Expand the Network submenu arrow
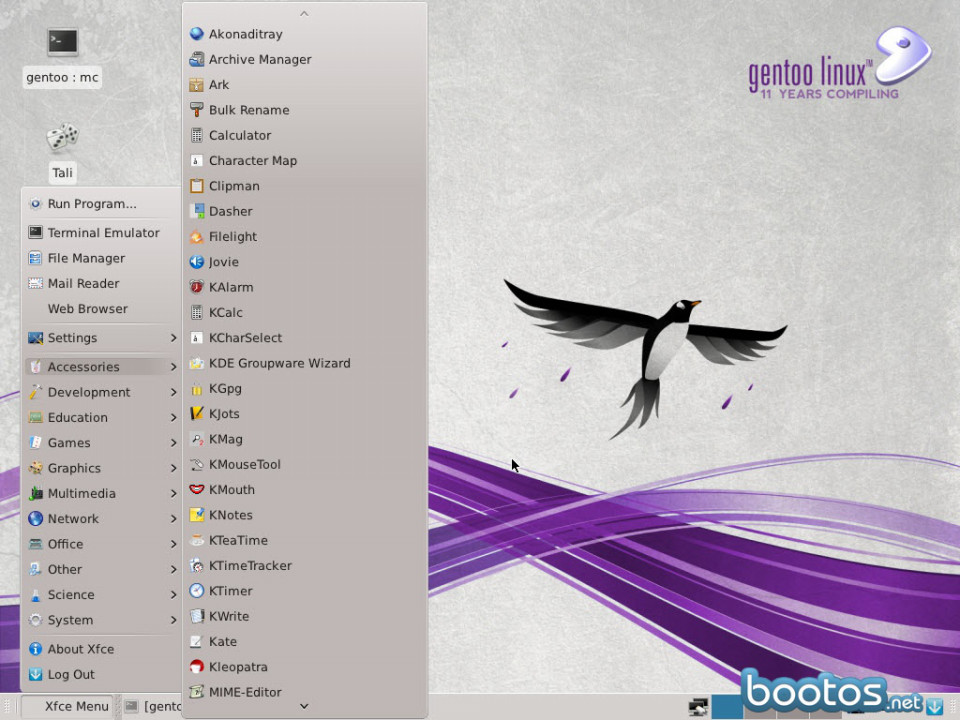The width and height of the screenshot is (960, 720). (173, 519)
